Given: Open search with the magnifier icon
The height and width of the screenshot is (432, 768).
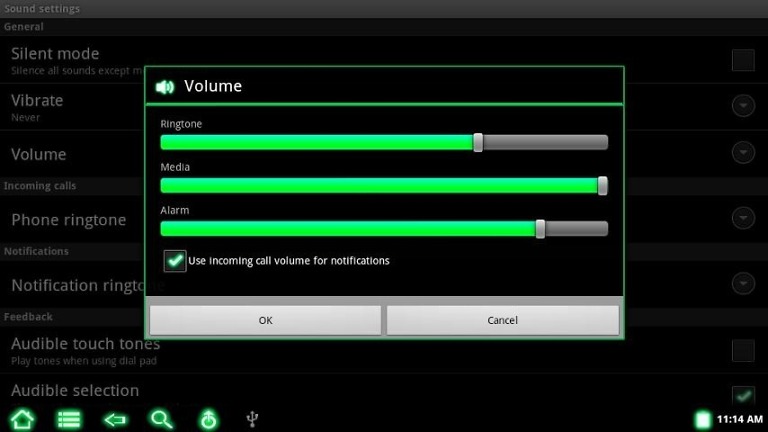Looking at the screenshot, I should click(162, 420).
